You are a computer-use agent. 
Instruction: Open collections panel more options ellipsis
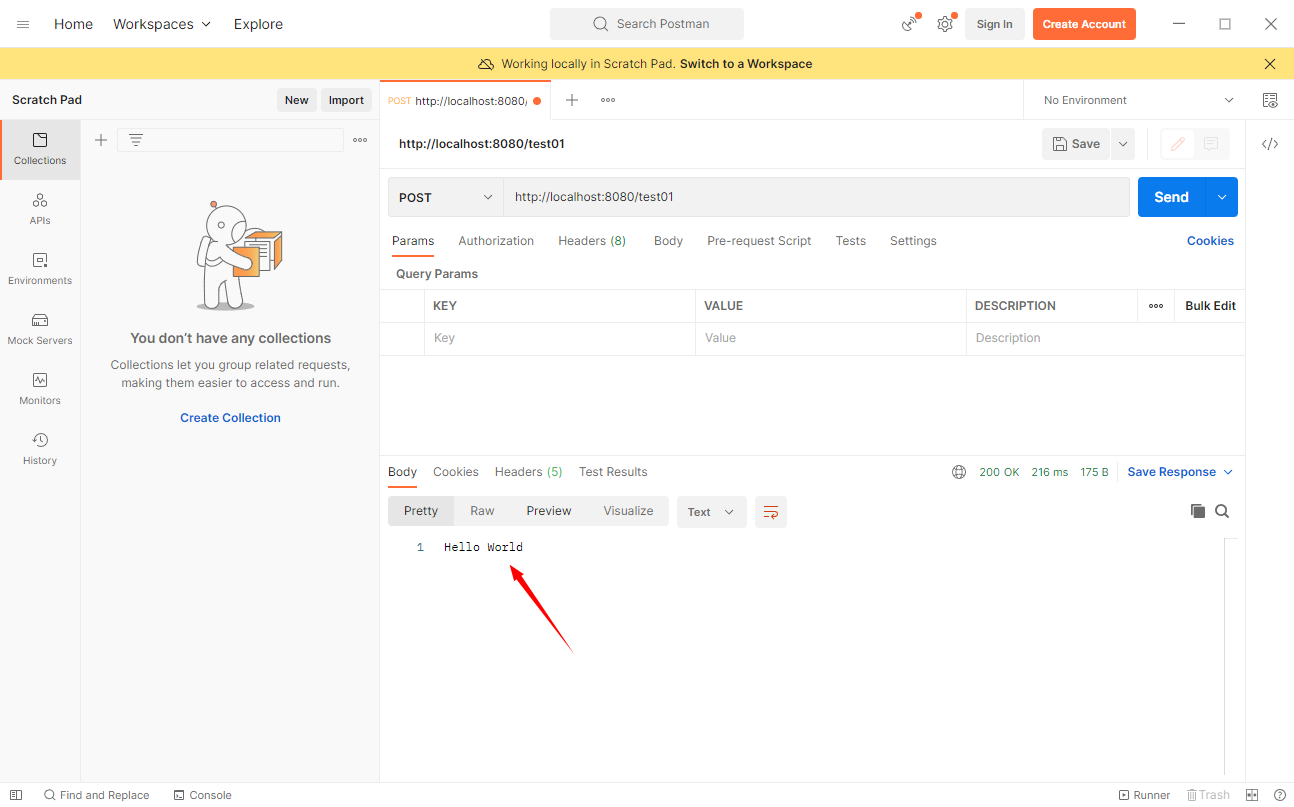click(360, 140)
